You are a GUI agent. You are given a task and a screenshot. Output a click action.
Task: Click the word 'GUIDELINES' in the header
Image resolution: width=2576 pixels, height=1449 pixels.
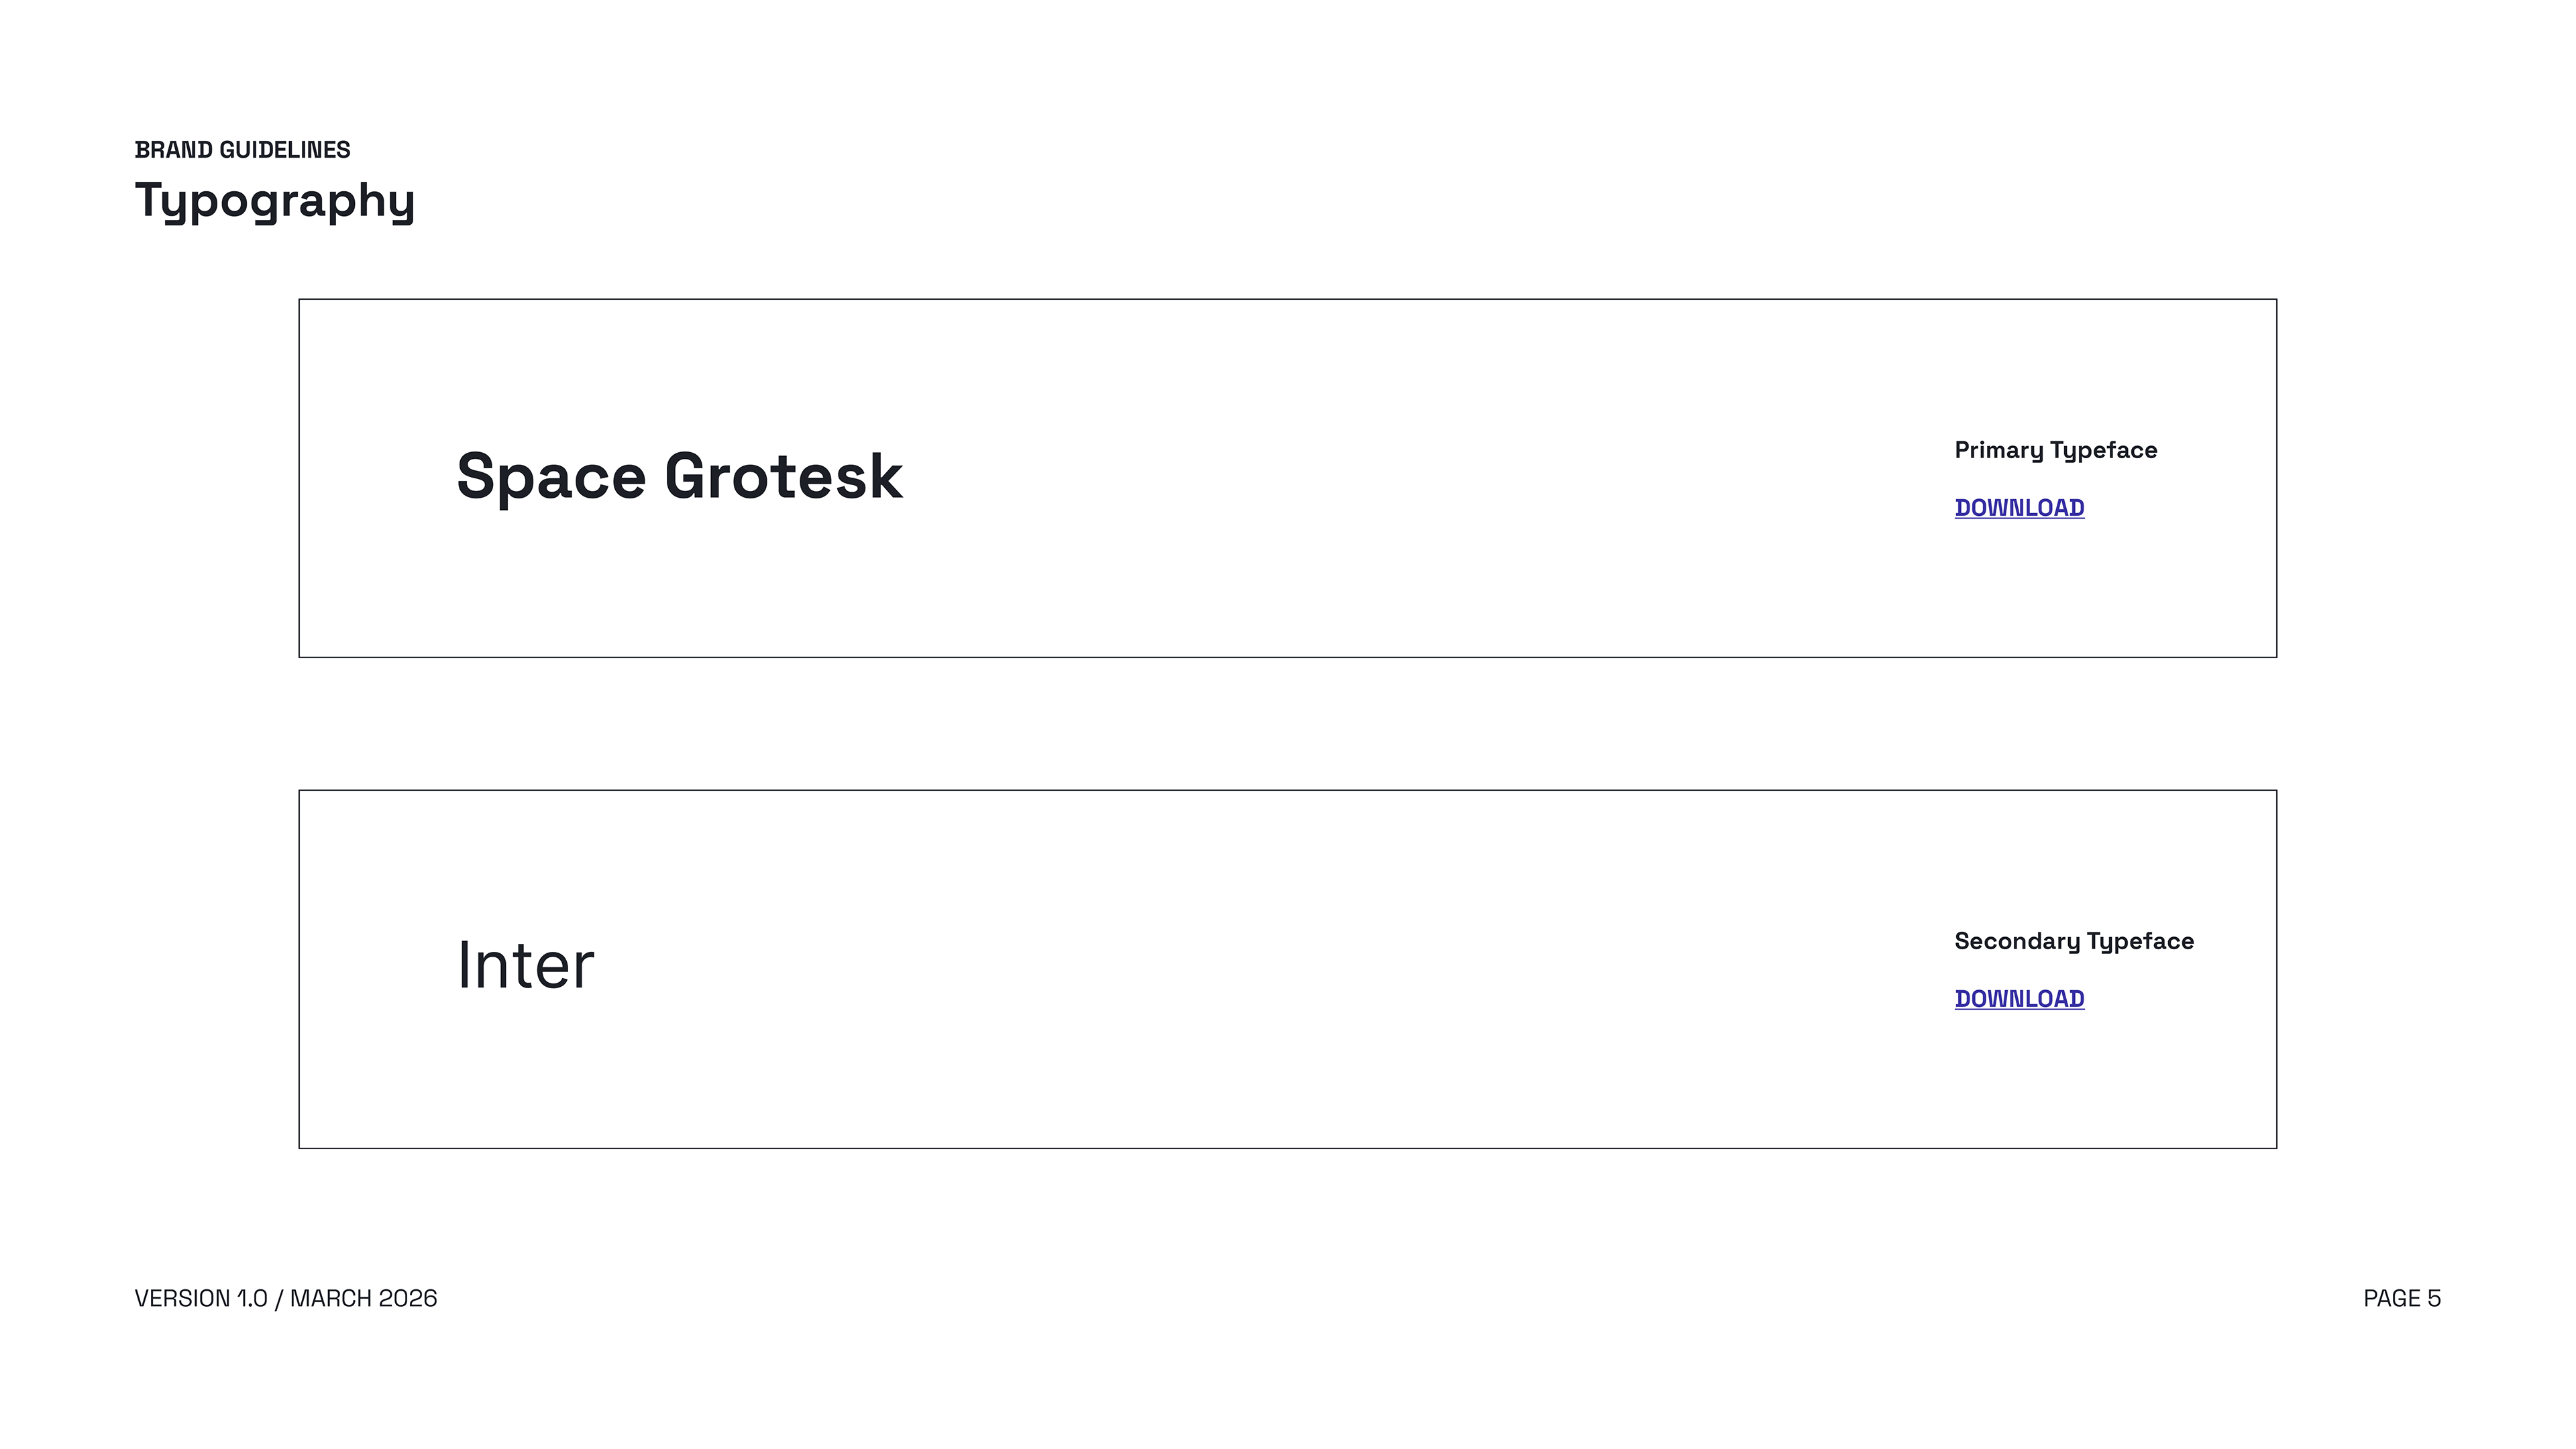click(284, 150)
